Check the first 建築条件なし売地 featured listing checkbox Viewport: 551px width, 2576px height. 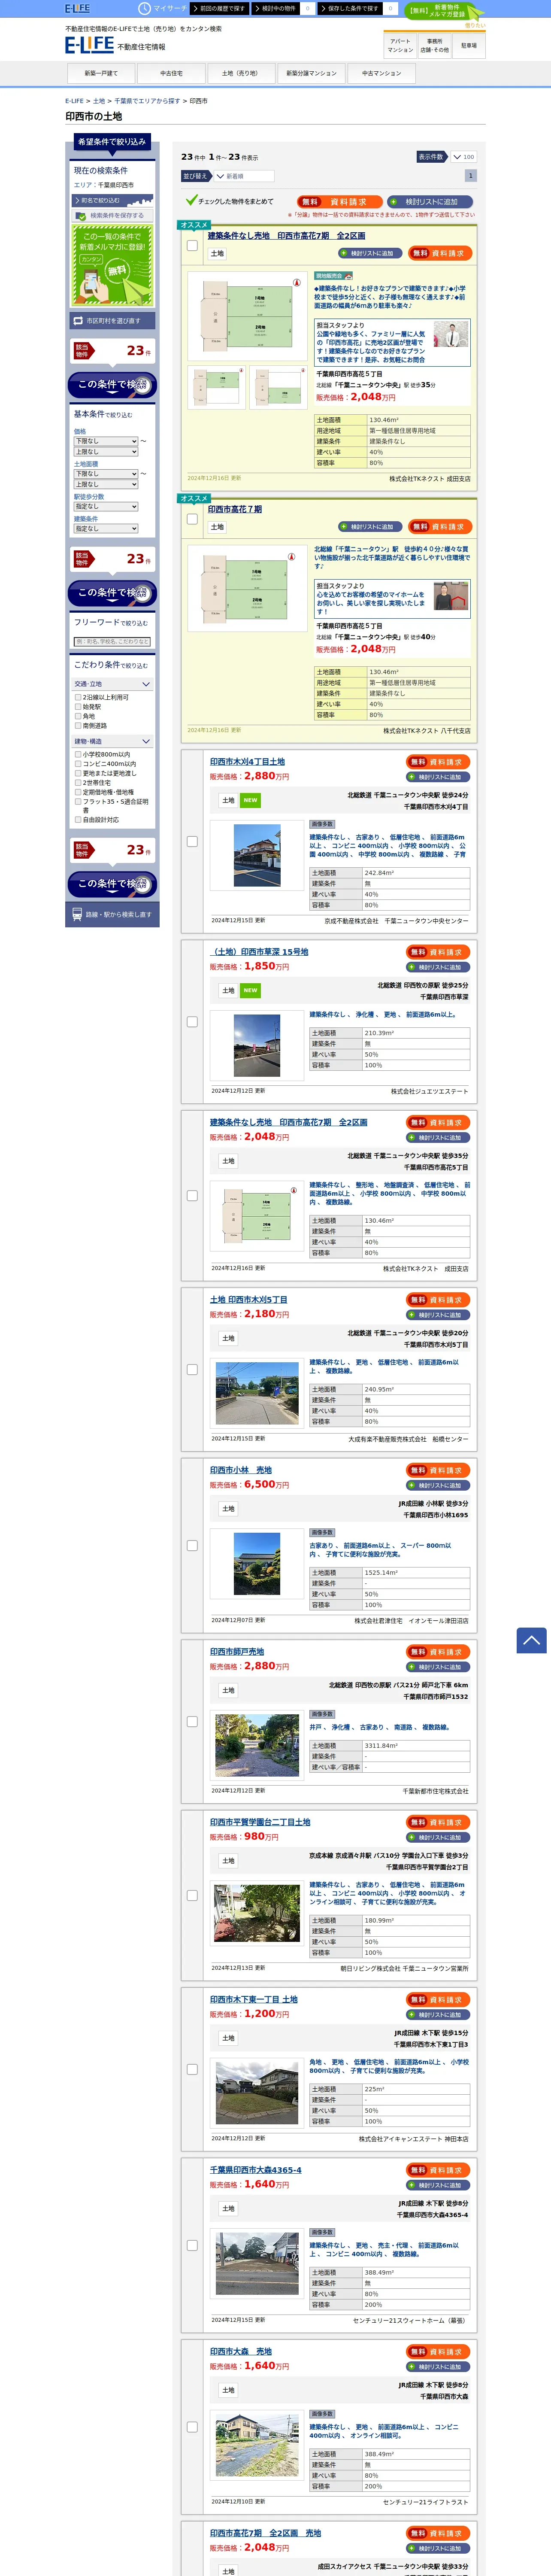coord(192,245)
